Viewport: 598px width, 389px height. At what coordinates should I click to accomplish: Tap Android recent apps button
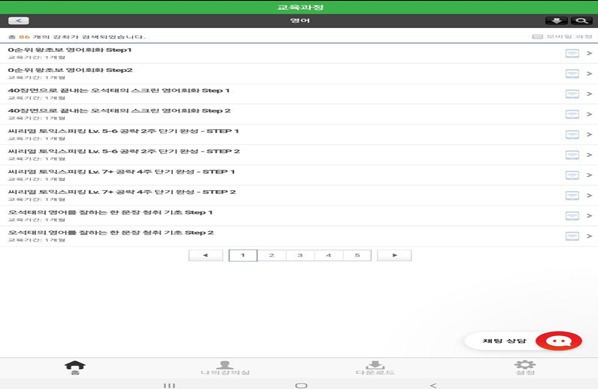coord(169,385)
